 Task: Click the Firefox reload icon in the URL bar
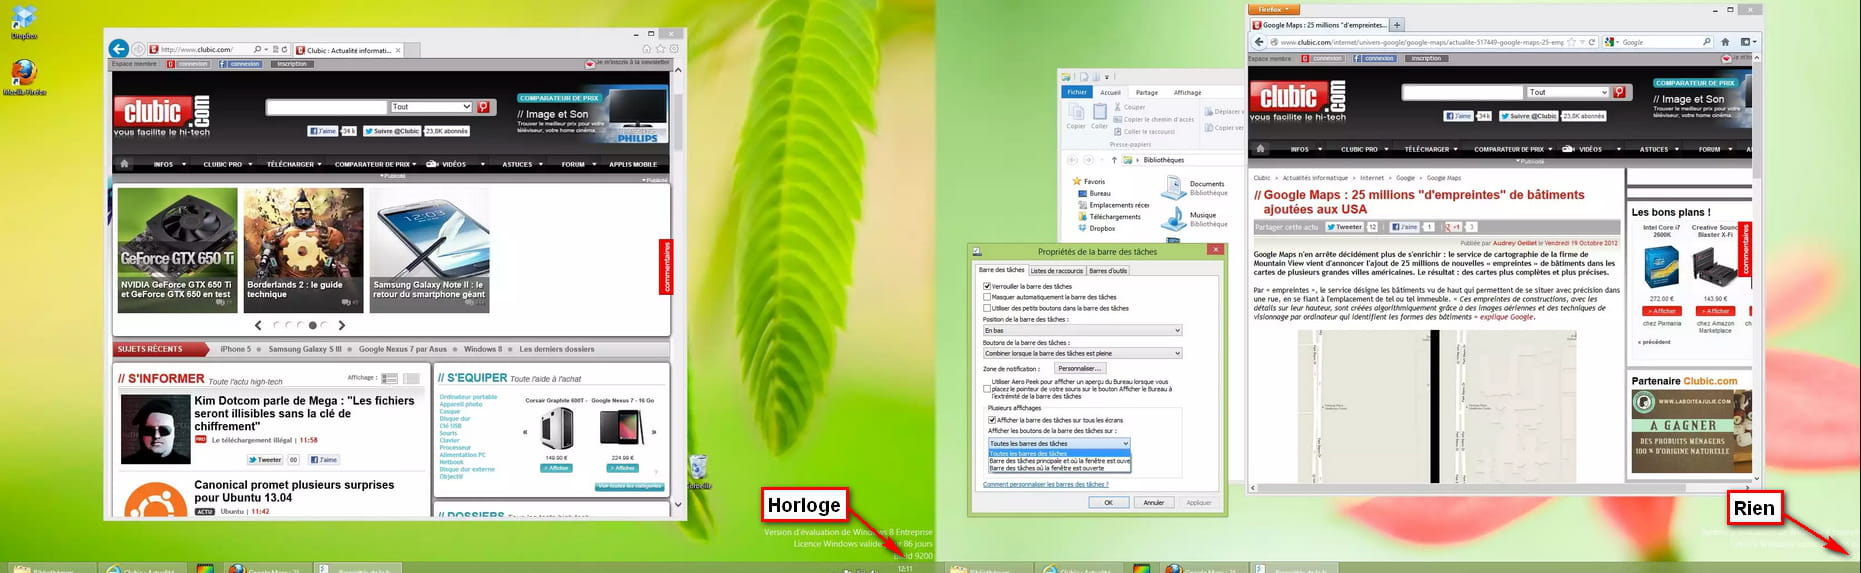tap(1592, 42)
